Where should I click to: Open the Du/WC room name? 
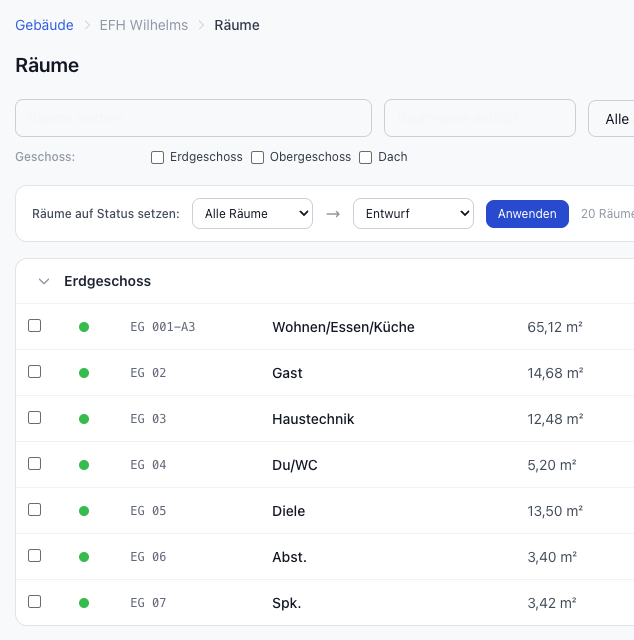(295, 465)
